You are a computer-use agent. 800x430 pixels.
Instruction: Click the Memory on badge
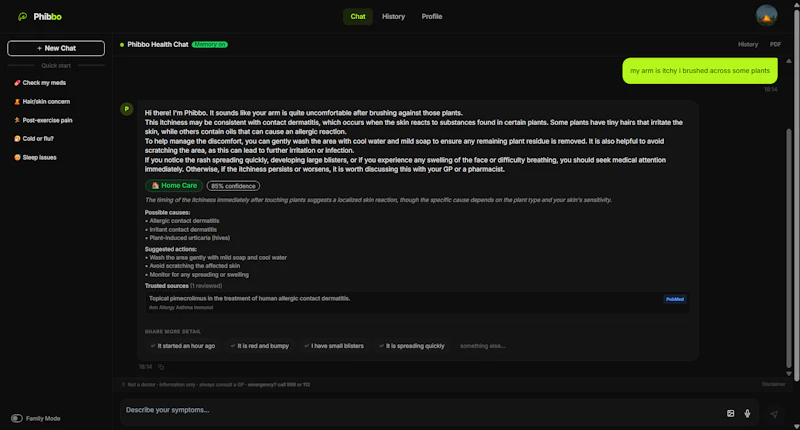click(x=210, y=44)
